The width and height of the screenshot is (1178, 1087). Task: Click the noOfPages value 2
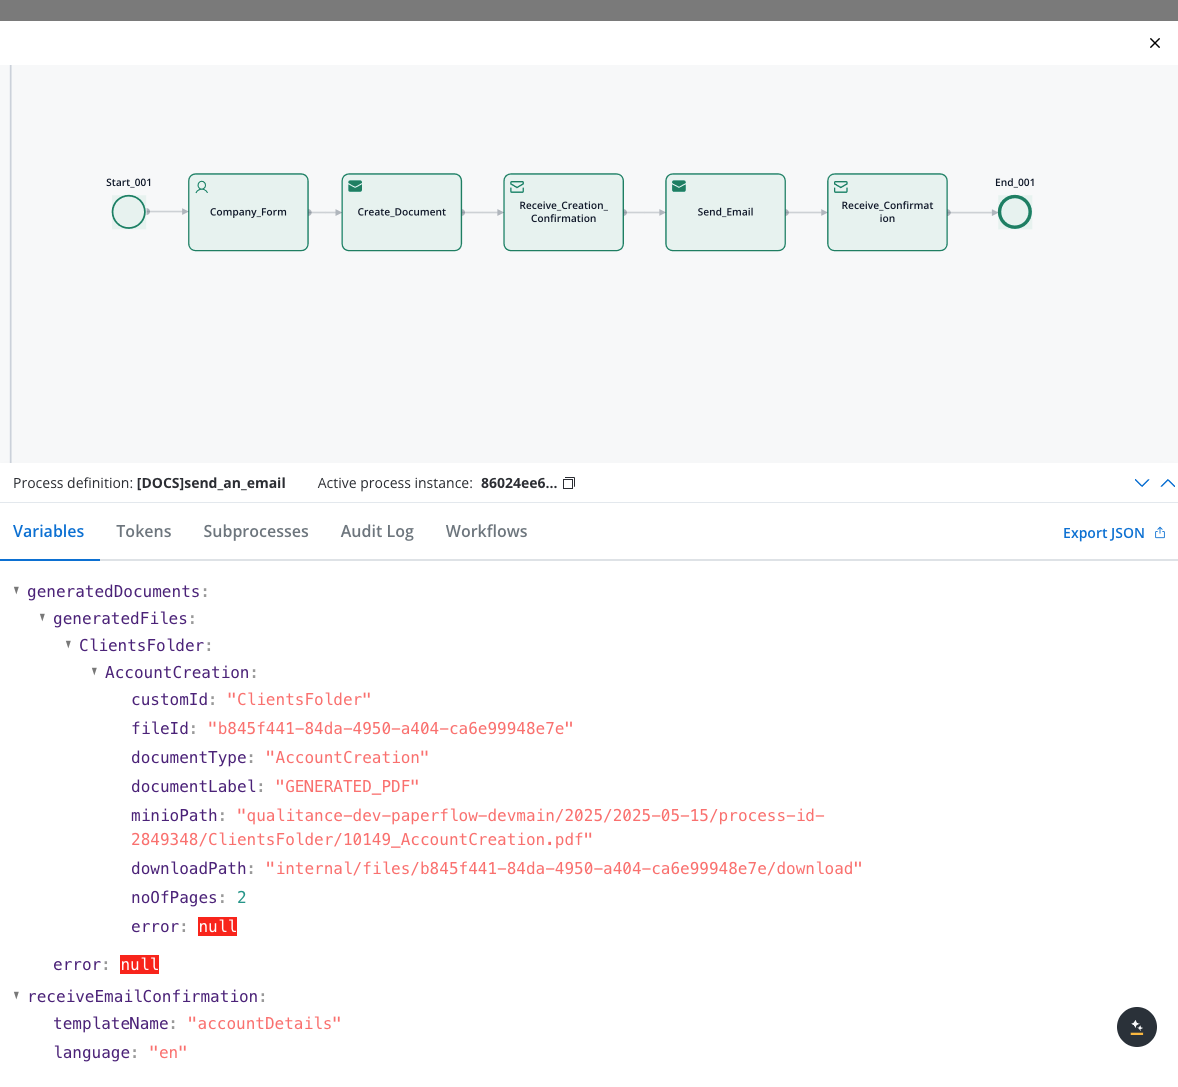pyautogui.click(x=241, y=897)
